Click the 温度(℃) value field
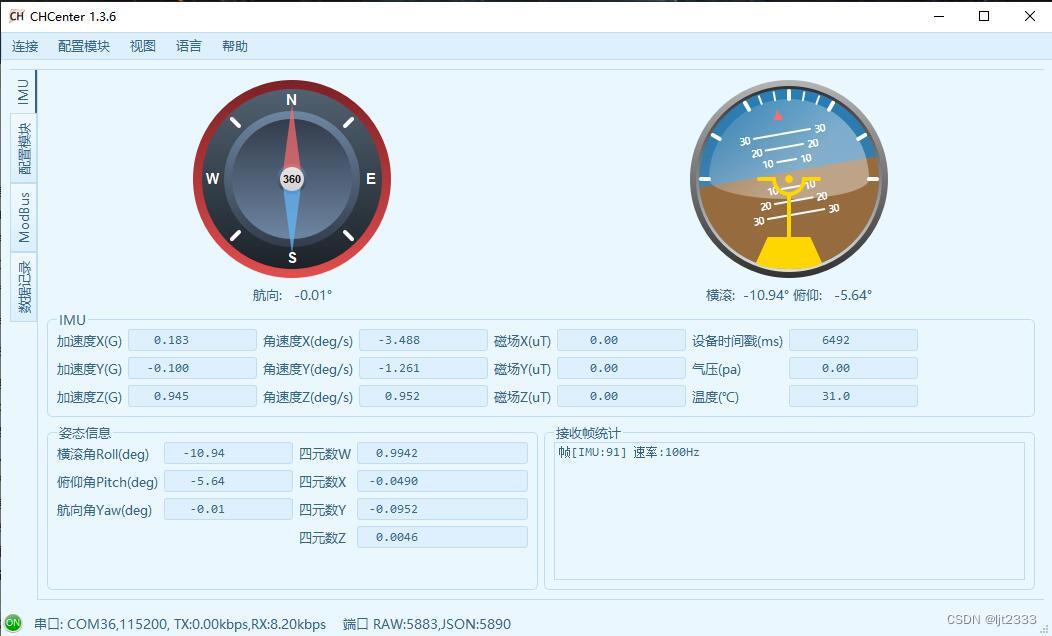The height and width of the screenshot is (636, 1052). 853,396
